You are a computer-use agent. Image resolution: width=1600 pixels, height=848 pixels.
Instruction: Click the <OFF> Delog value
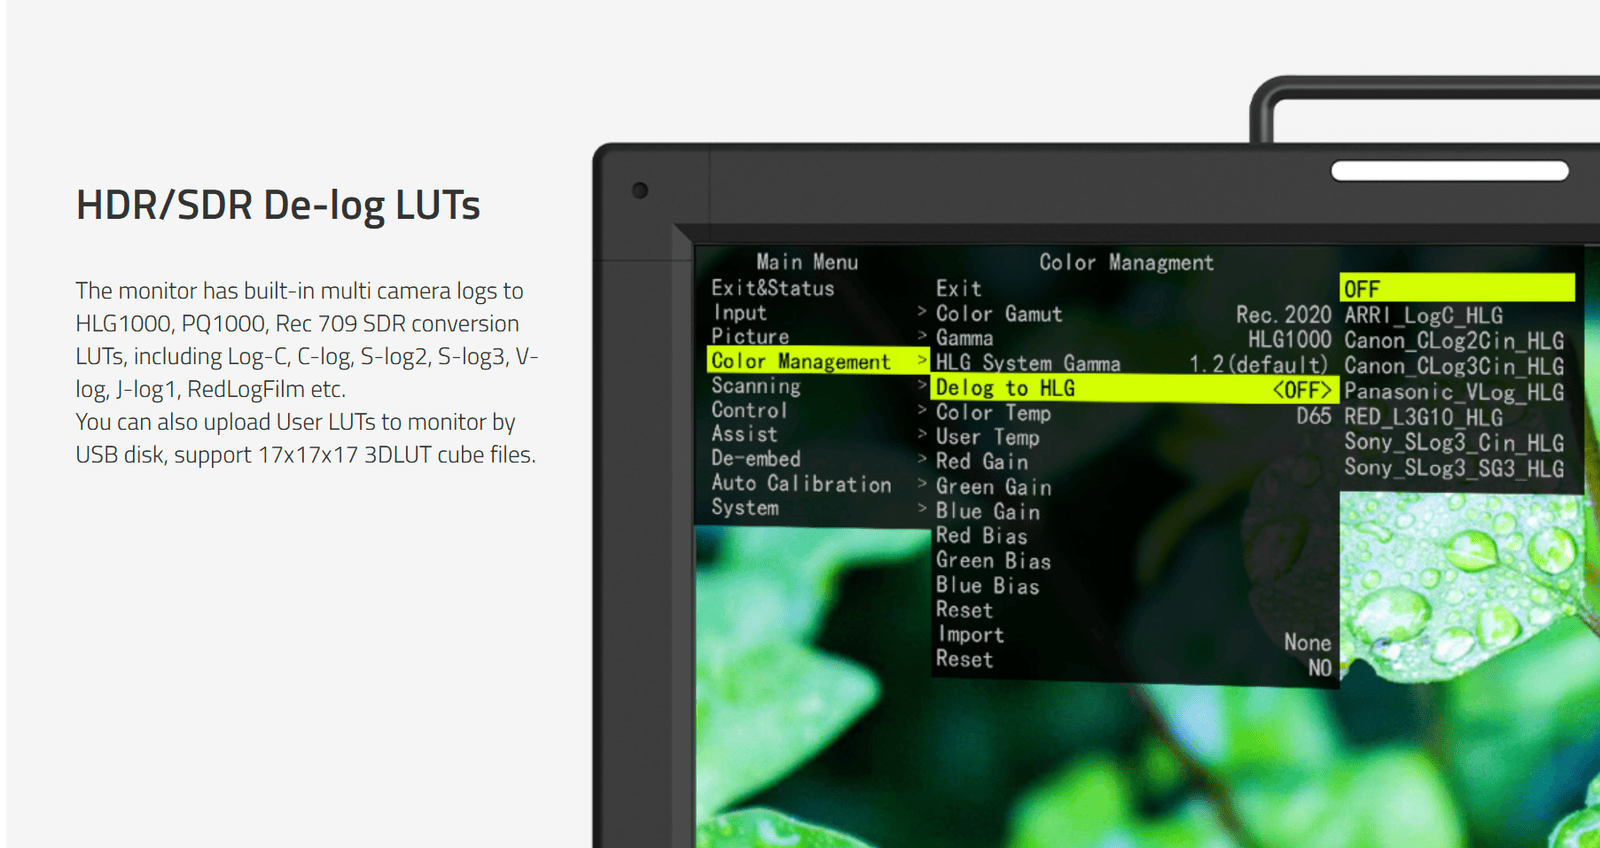(1302, 390)
